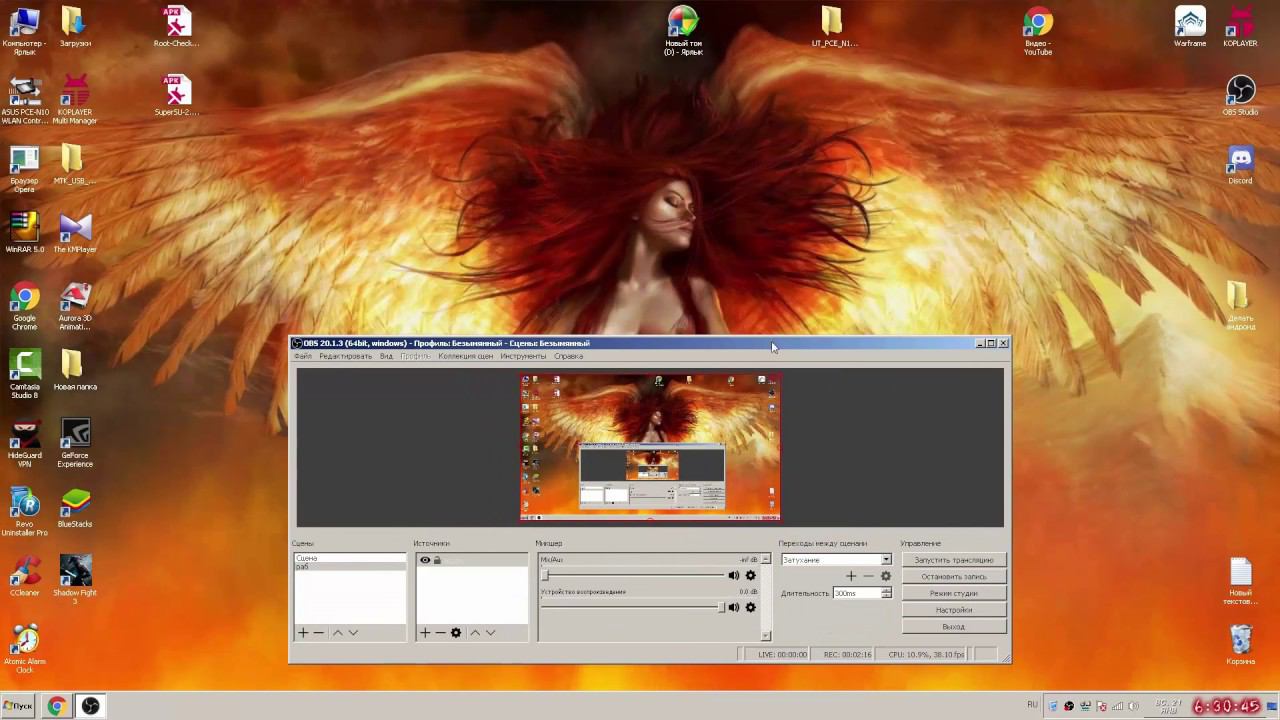Open the Корзина recycle bin icon
This screenshot has width=1280, height=720.
[x=1240, y=645]
